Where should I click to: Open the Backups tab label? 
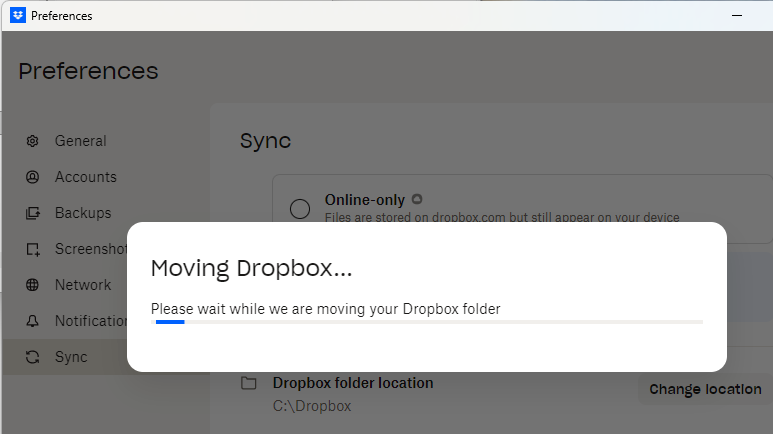point(83,213)
